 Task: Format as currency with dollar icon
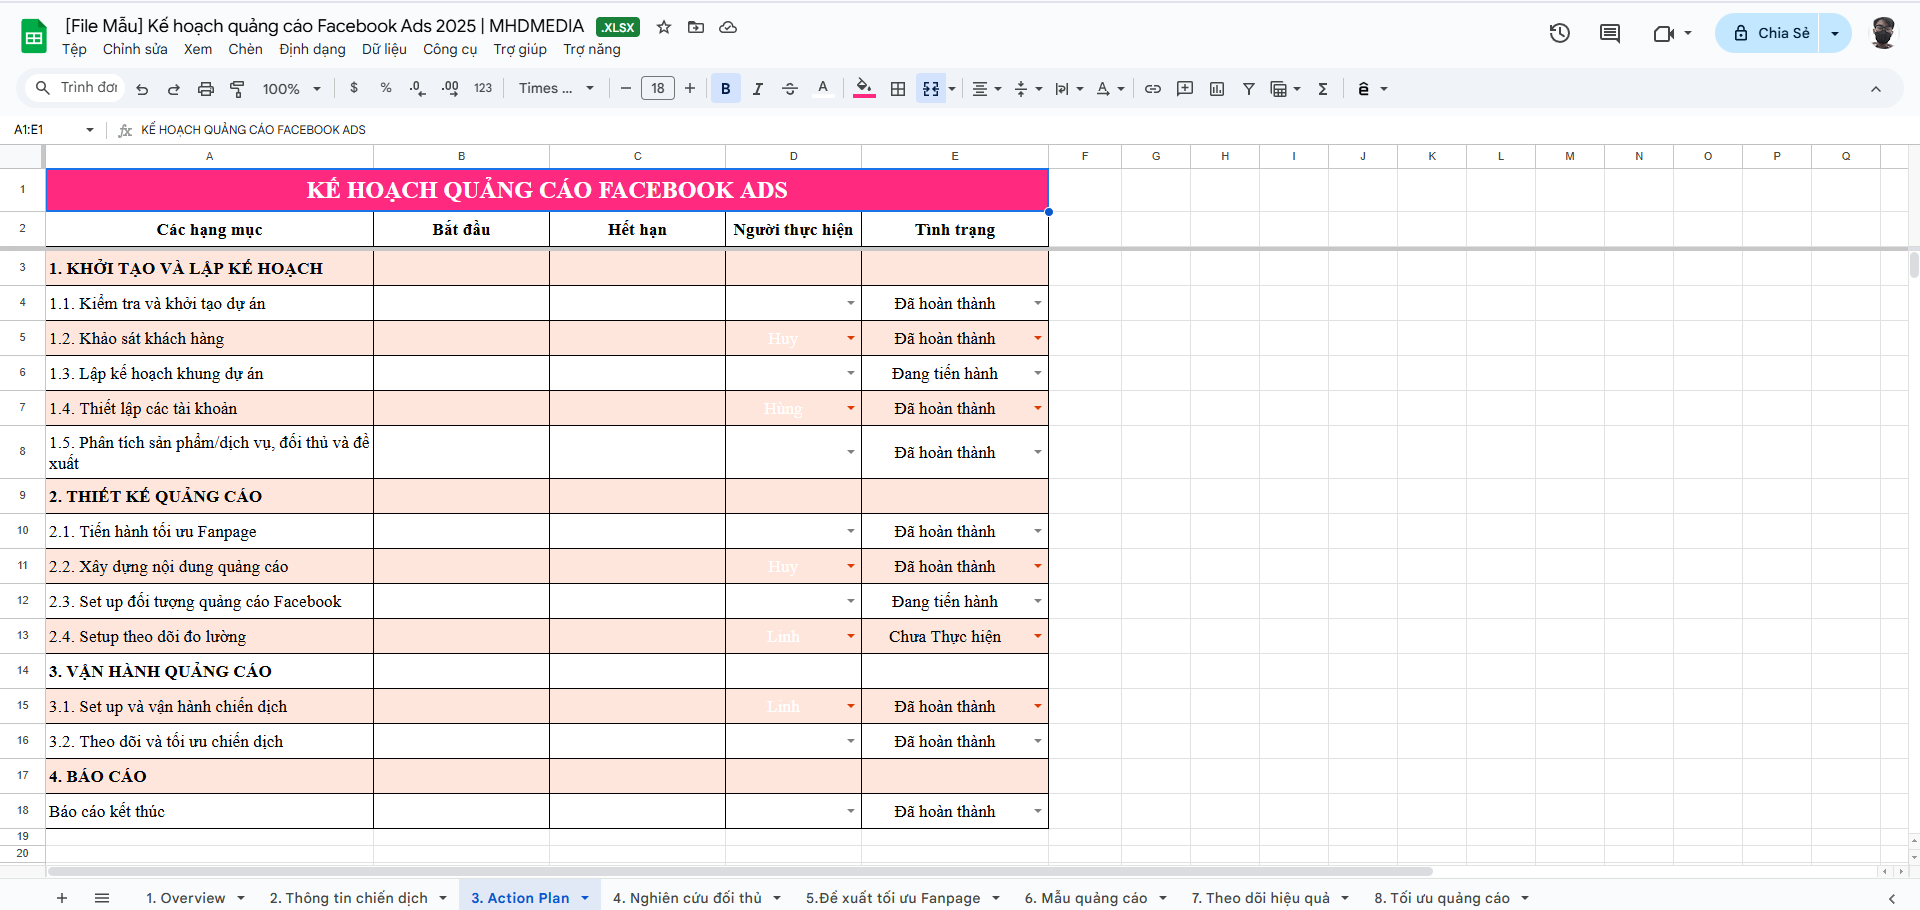pos(354,88)
